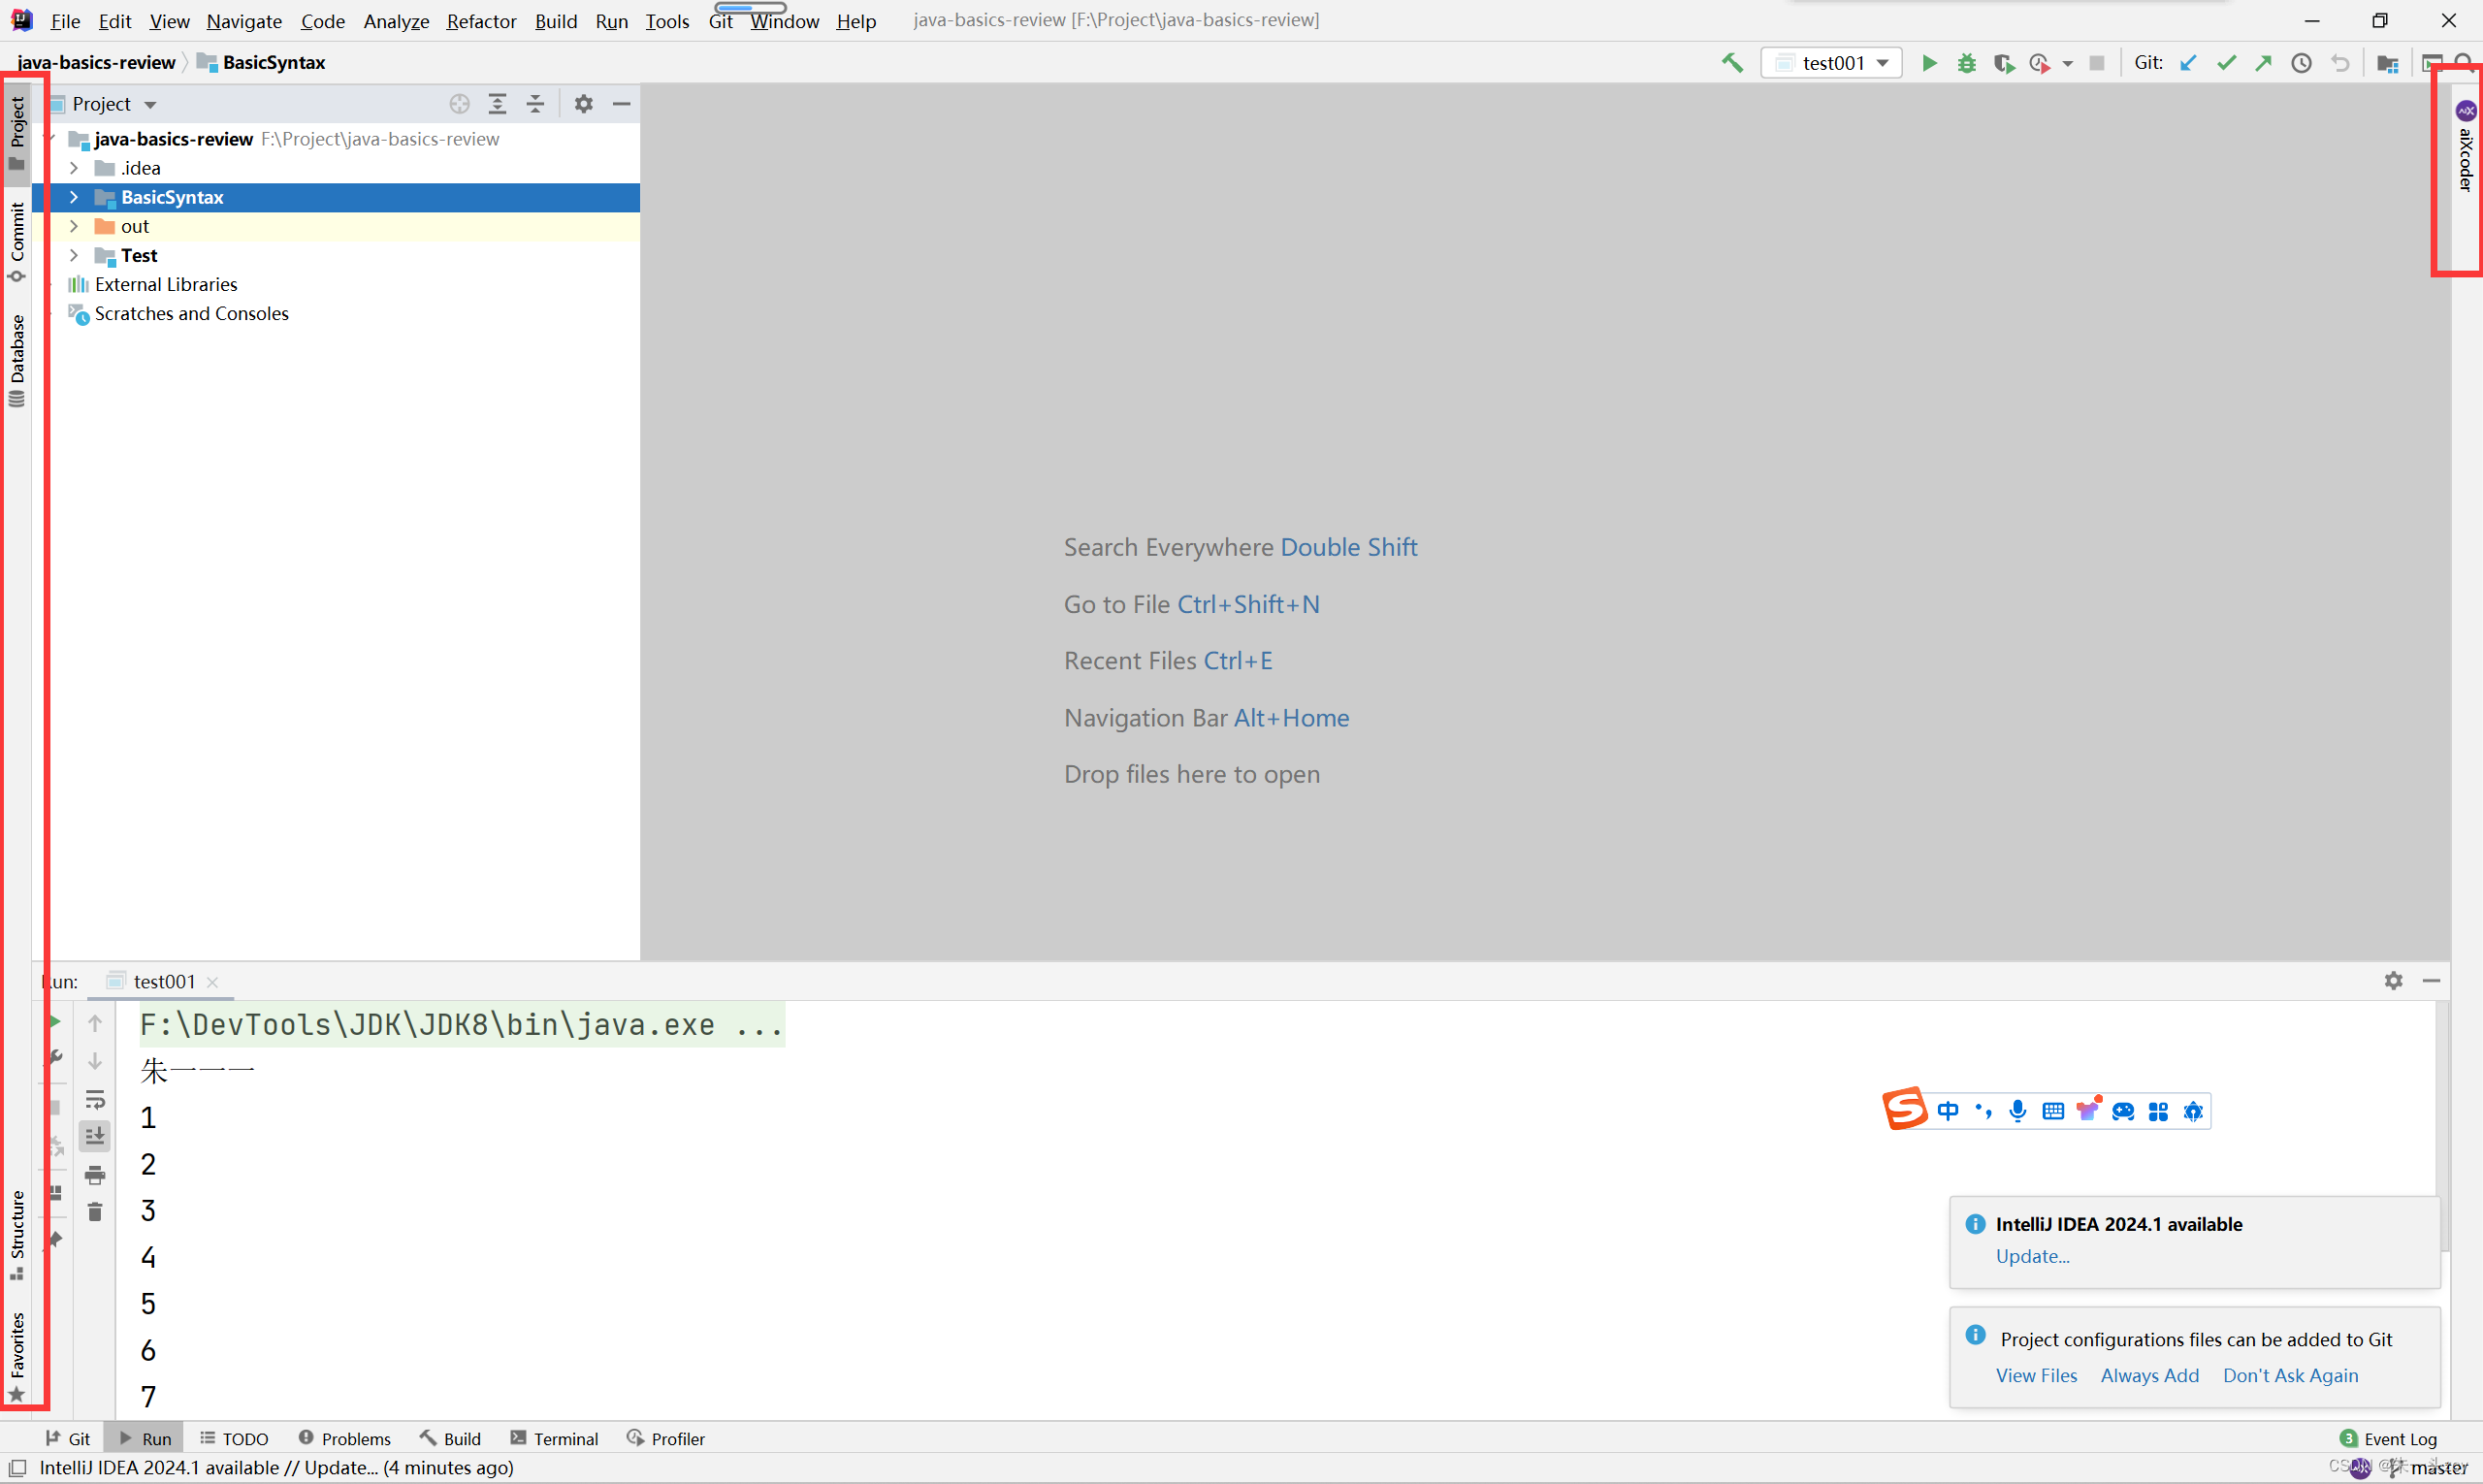Image resolution: width=2483 pixels, height=1484 pixels.
Task: Open the Profiler tool tab
Action: 666,1438
